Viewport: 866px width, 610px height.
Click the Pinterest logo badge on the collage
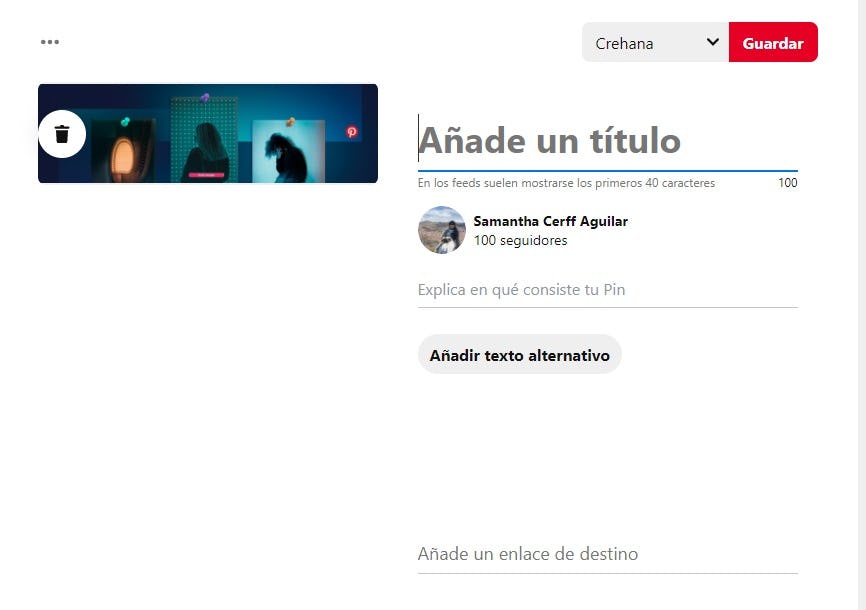coord(352,132)
